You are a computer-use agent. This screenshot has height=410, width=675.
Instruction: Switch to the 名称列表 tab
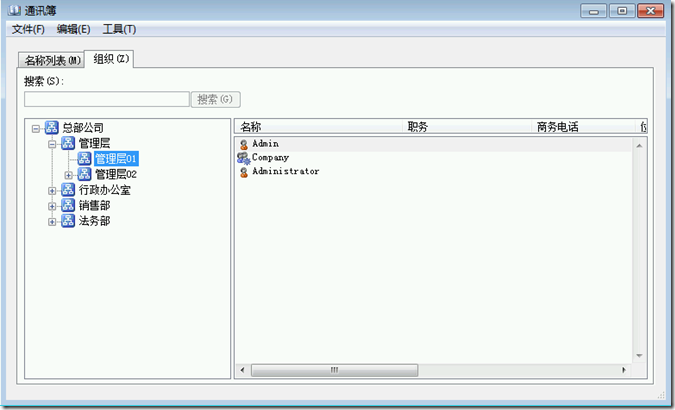52,60
